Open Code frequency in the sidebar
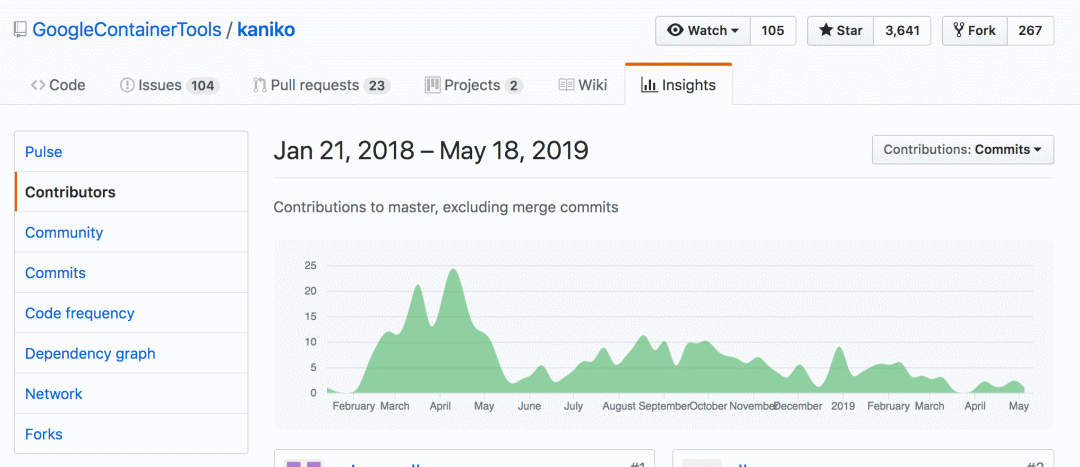The width and height of the screenshot is (1080, 467). (131, 313)
